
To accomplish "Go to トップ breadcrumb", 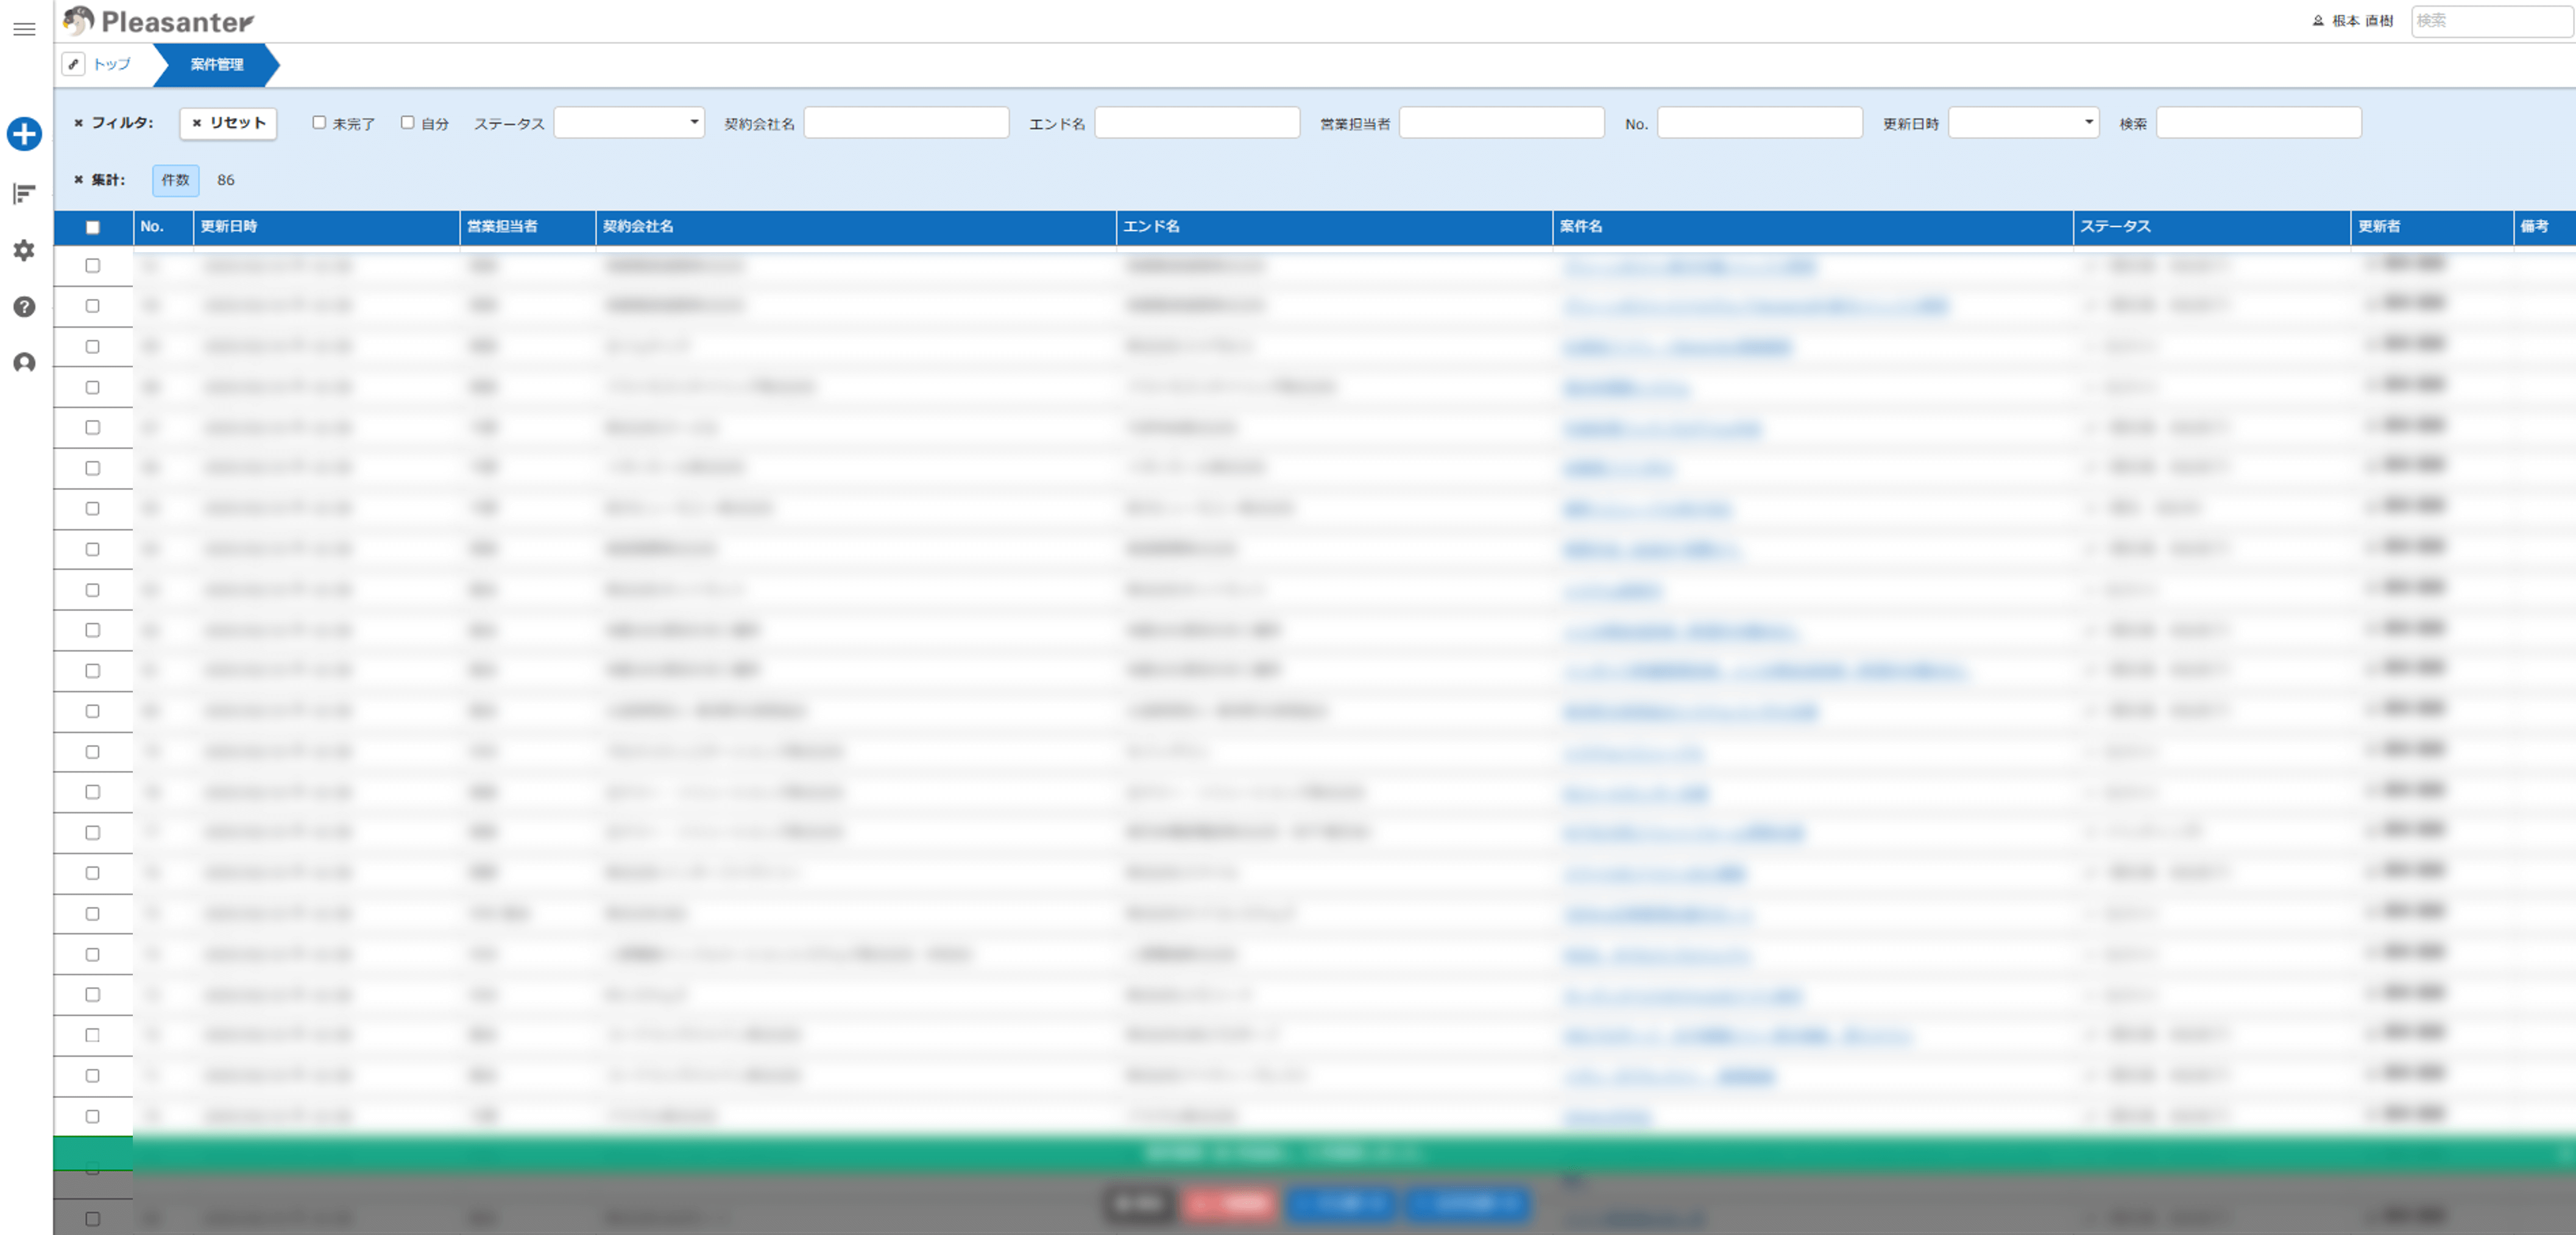I will tap(111, 64).
